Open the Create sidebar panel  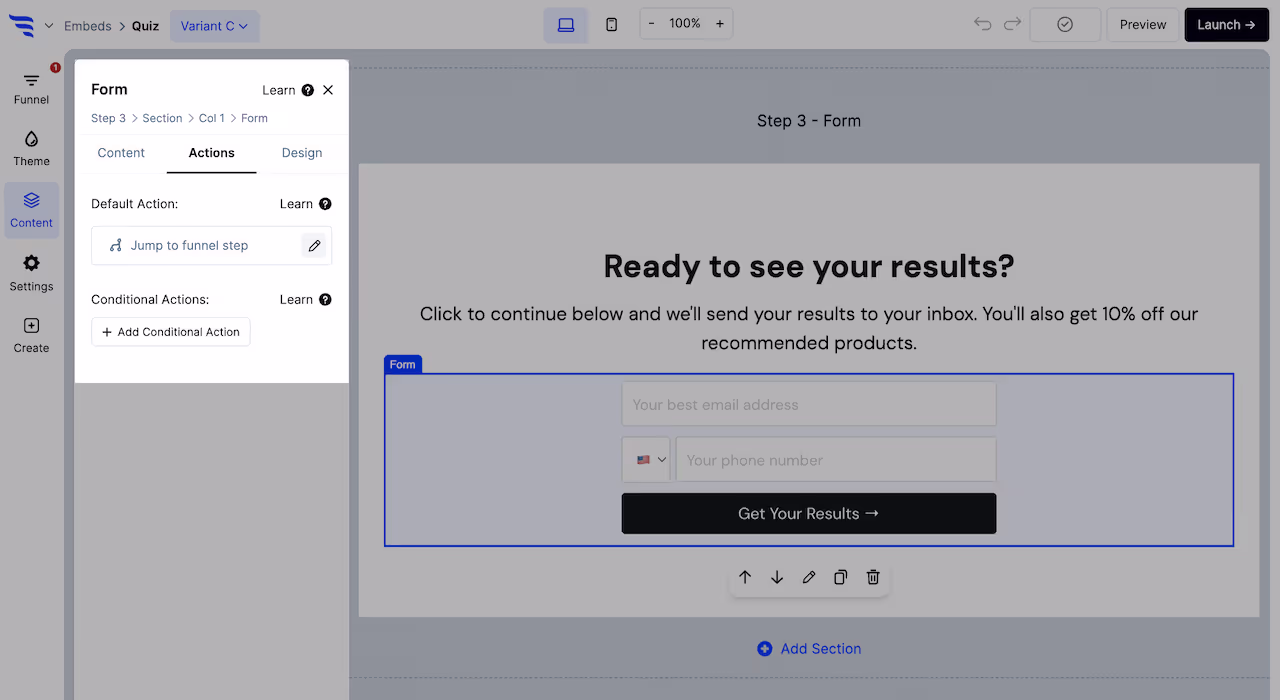[x=31, y=335]
